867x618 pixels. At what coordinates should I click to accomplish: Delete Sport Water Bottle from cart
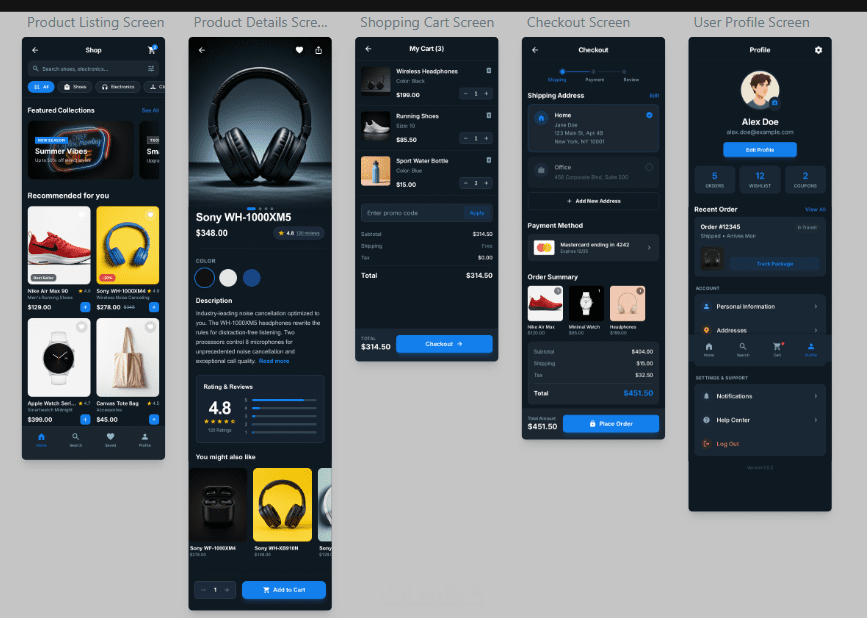pyautogui.click(x=488, y=160)
